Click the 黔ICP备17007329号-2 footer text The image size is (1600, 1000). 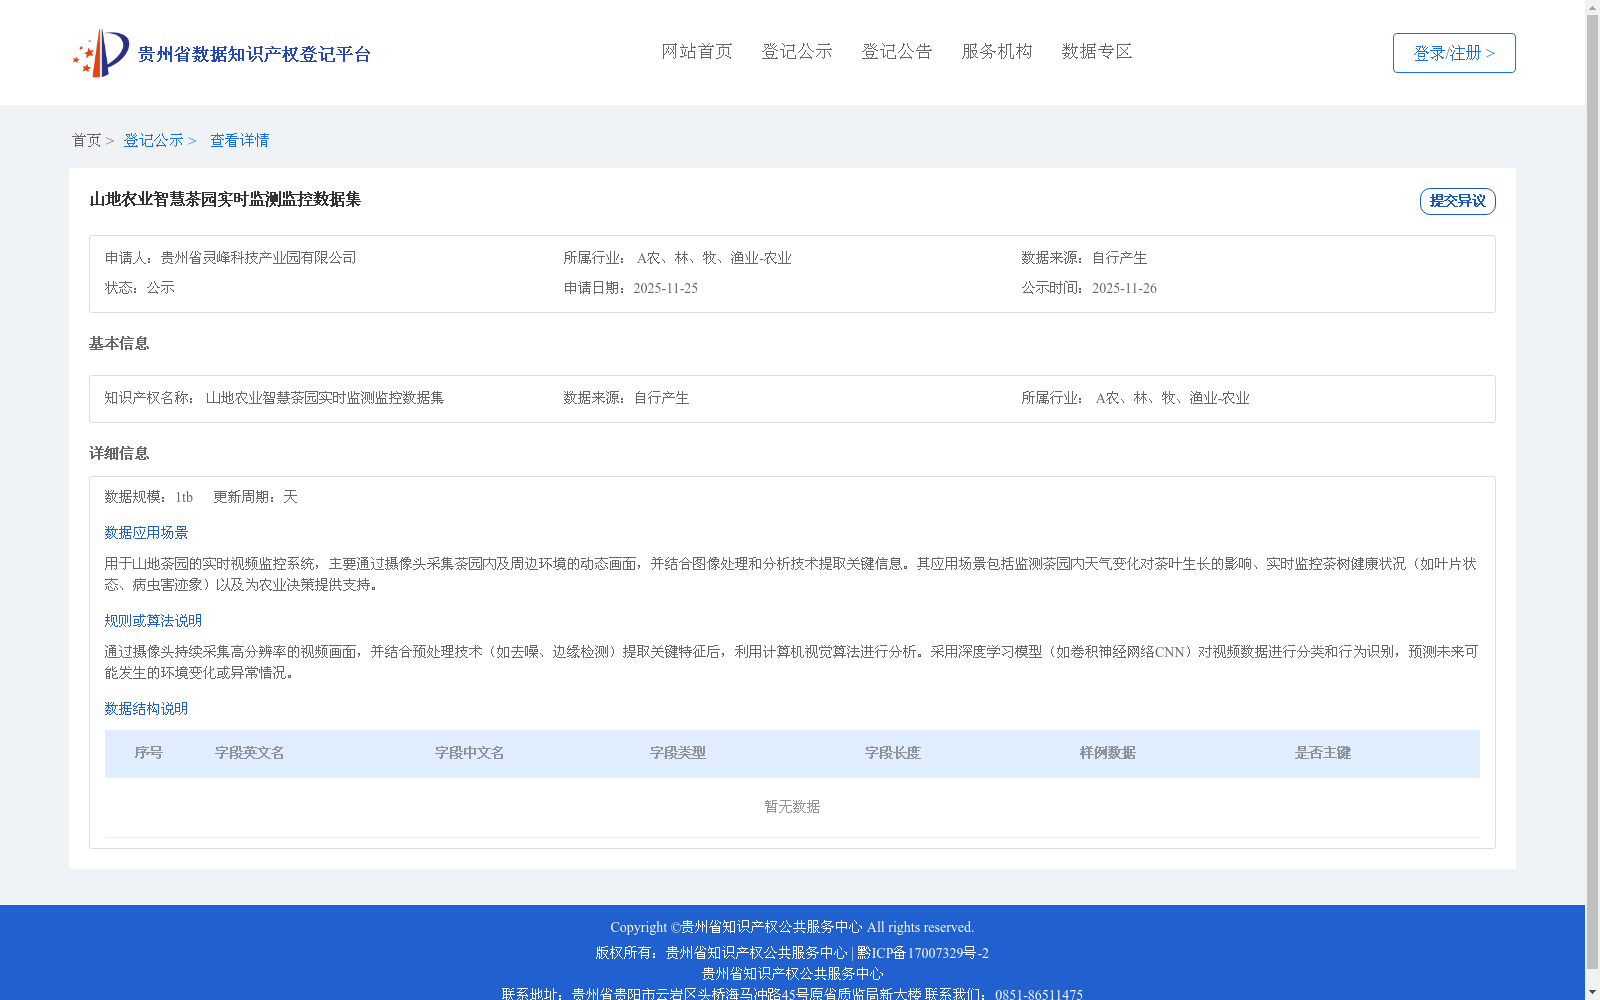pyautogui.click(x=923, y=953)
